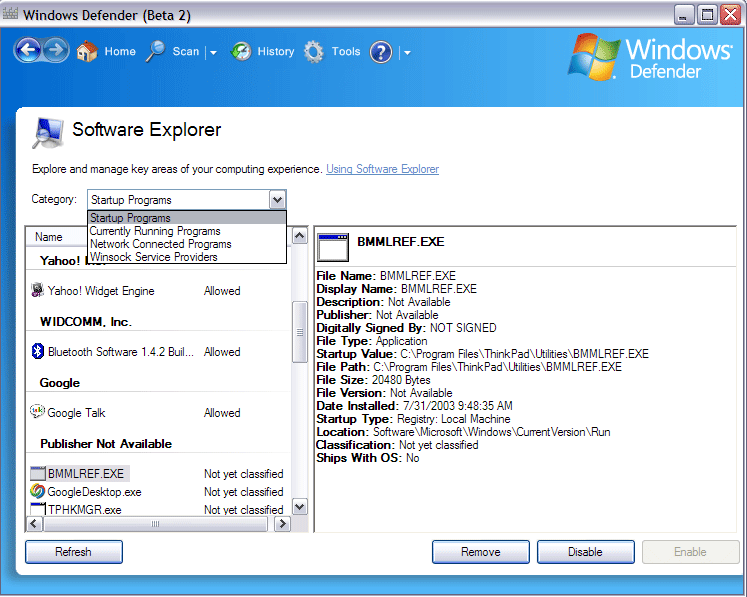Click Not yet classified status for GoogleDesktop.exe

click(x=243, y=491)
